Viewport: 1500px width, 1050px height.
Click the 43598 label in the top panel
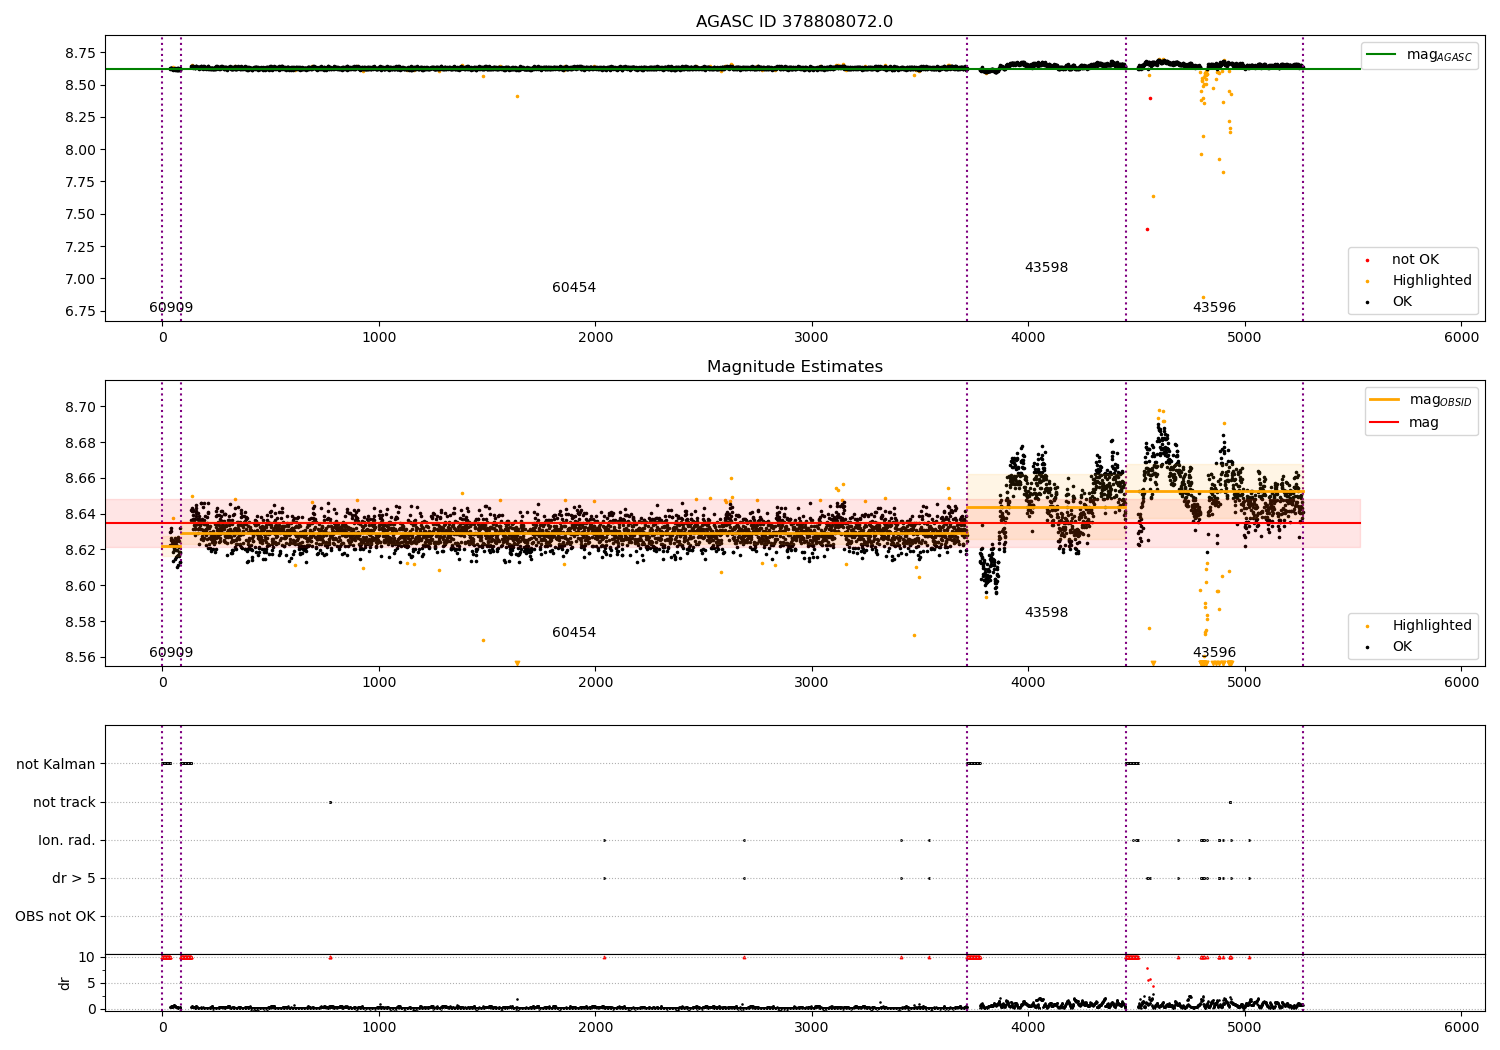tap(1046, 268)
